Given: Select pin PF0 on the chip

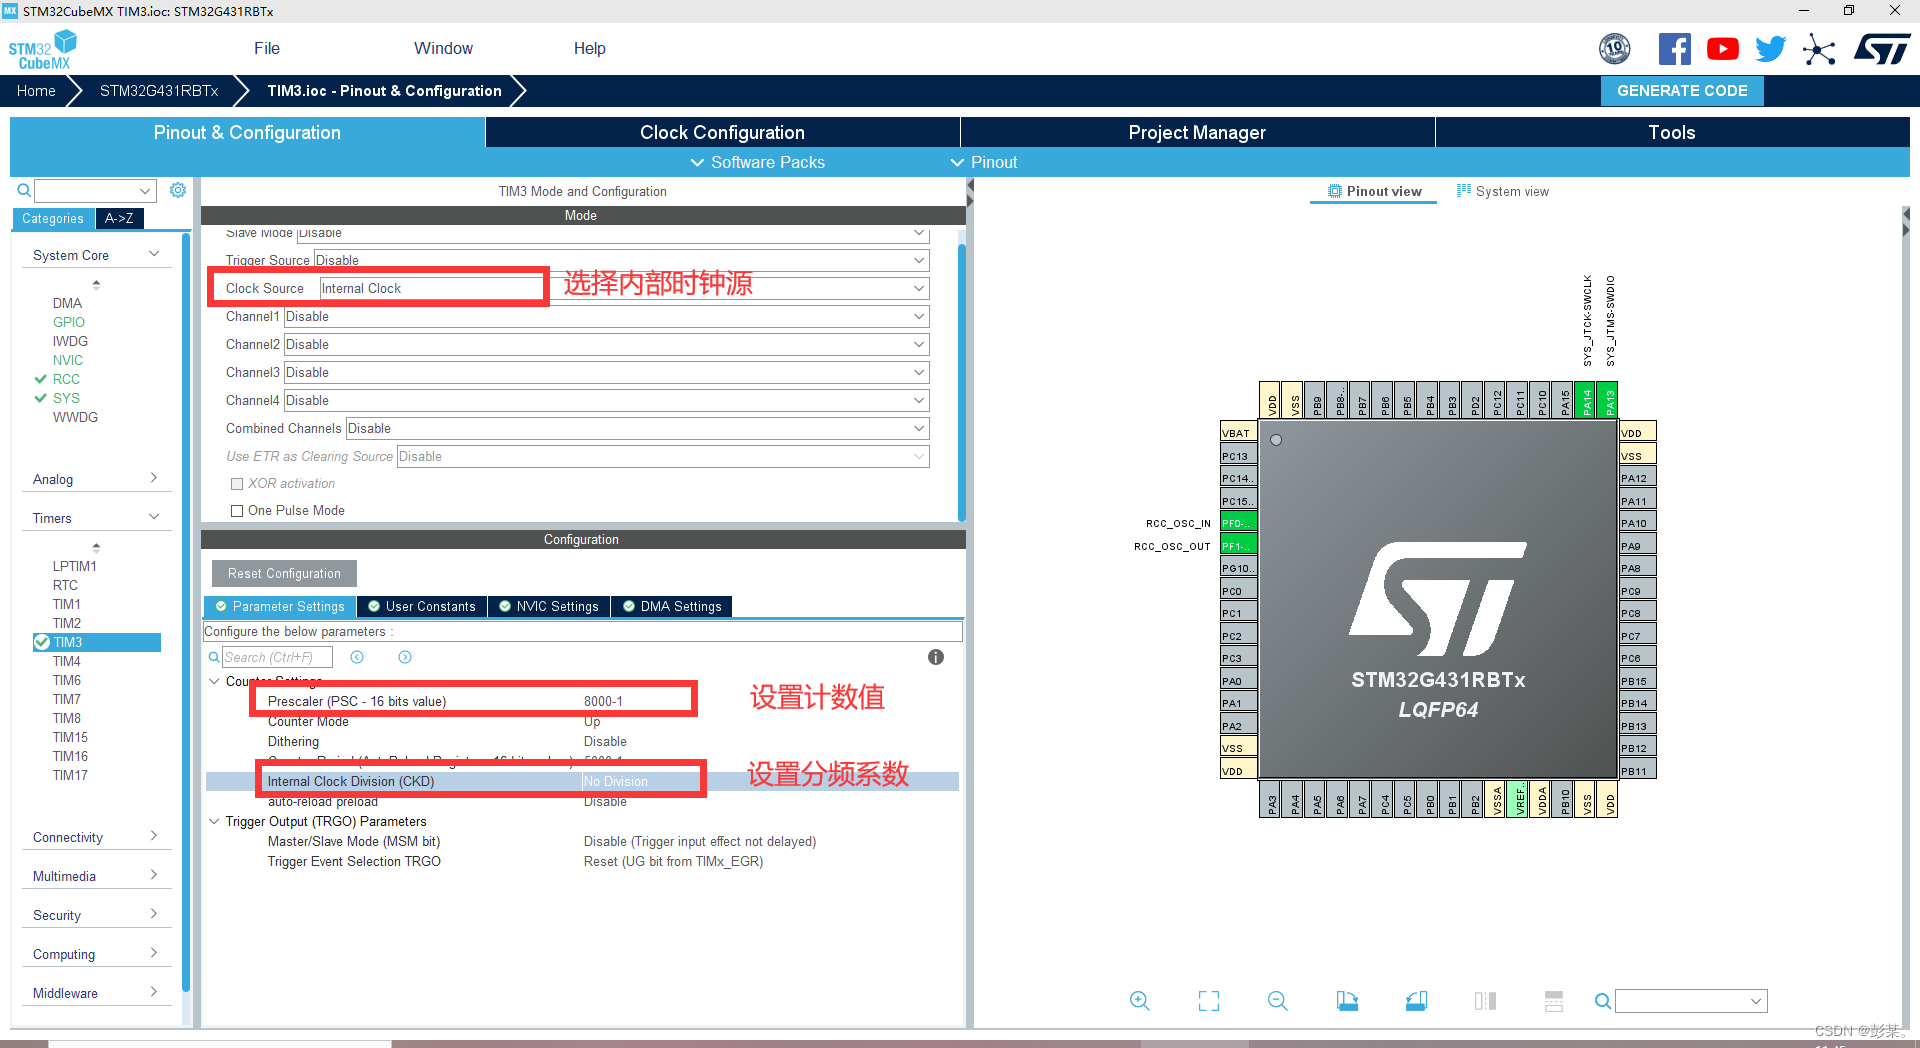Looking at the screenshot, I should click(1239, 523).
